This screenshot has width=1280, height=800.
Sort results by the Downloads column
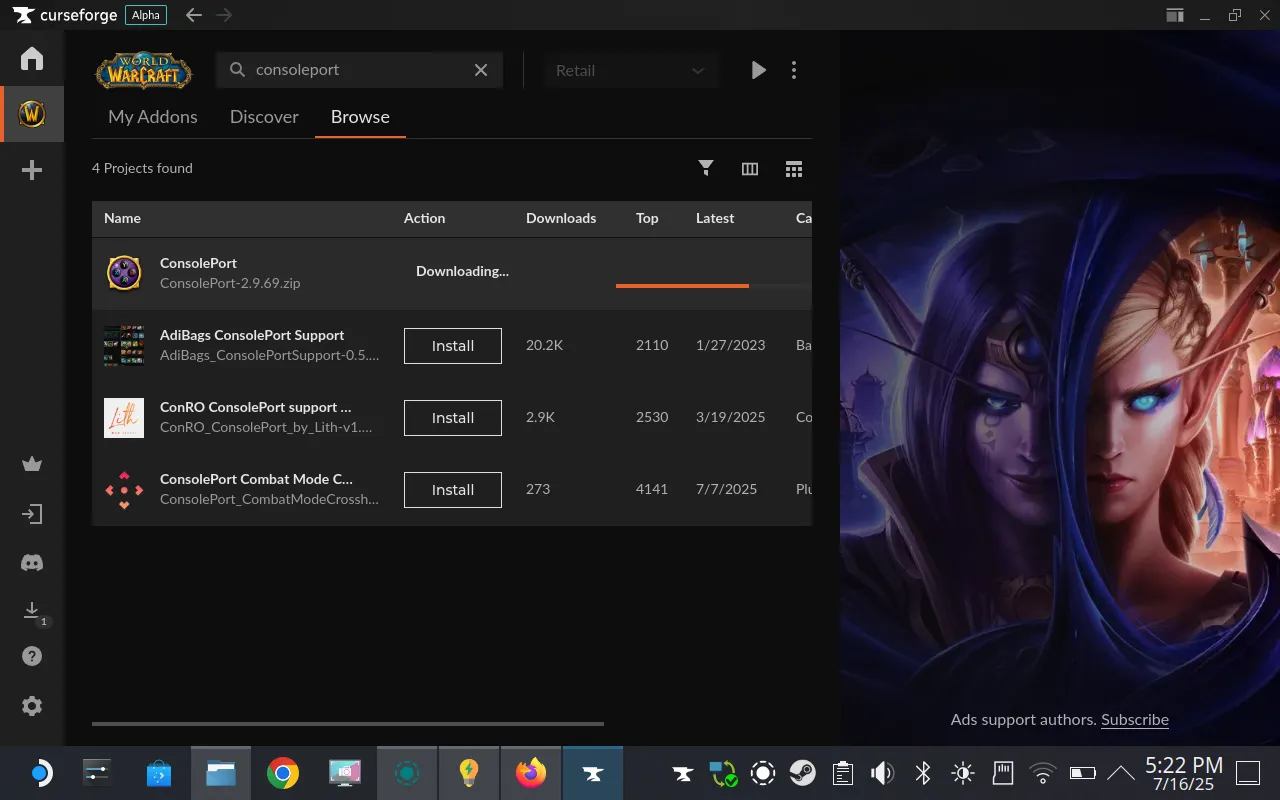tap(561, 218)
